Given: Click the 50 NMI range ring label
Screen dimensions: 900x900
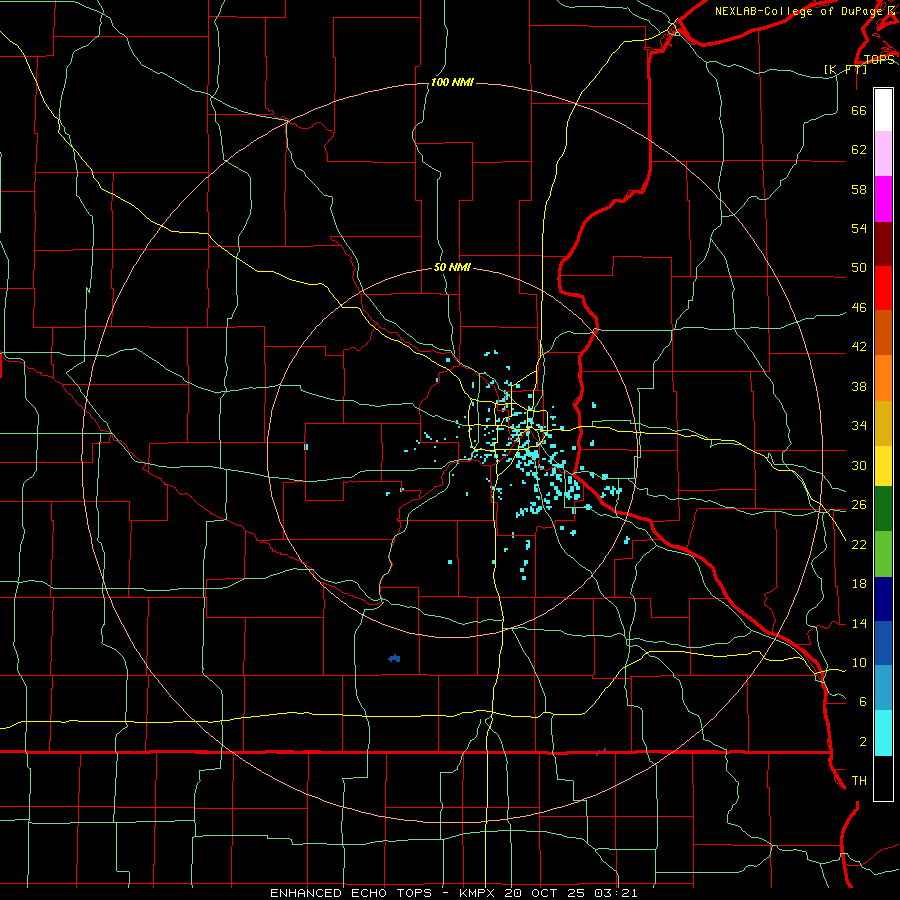Looking at the screenshot, I should (x=452, y=267).
